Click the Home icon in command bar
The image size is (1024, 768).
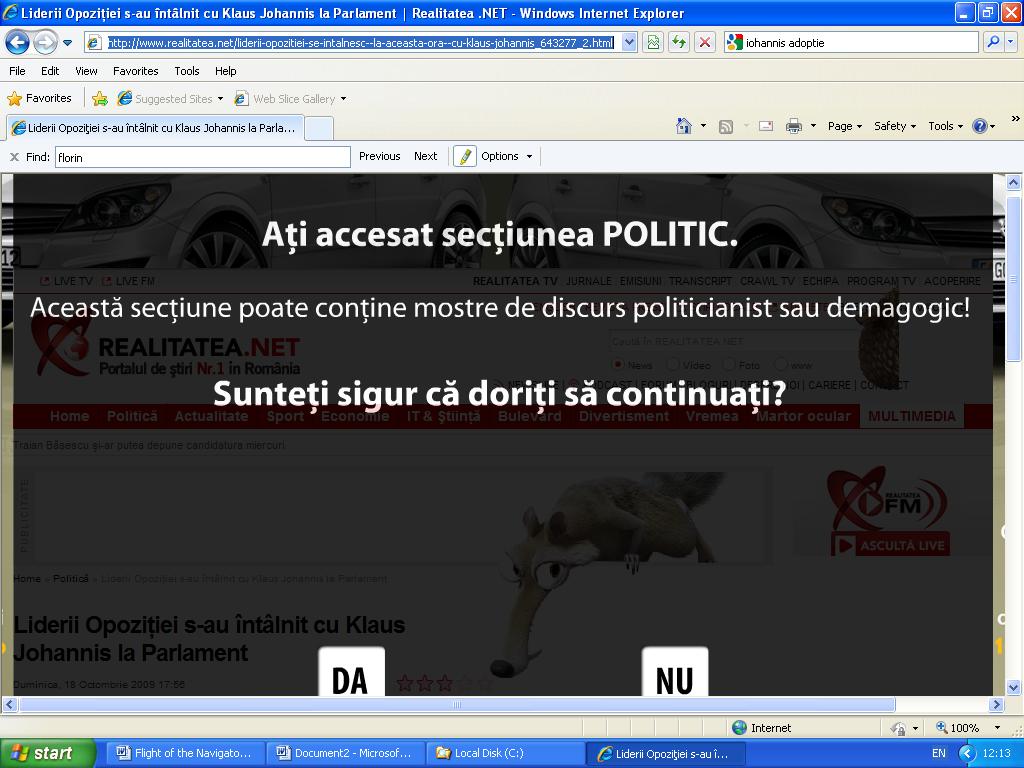[684, 126]
